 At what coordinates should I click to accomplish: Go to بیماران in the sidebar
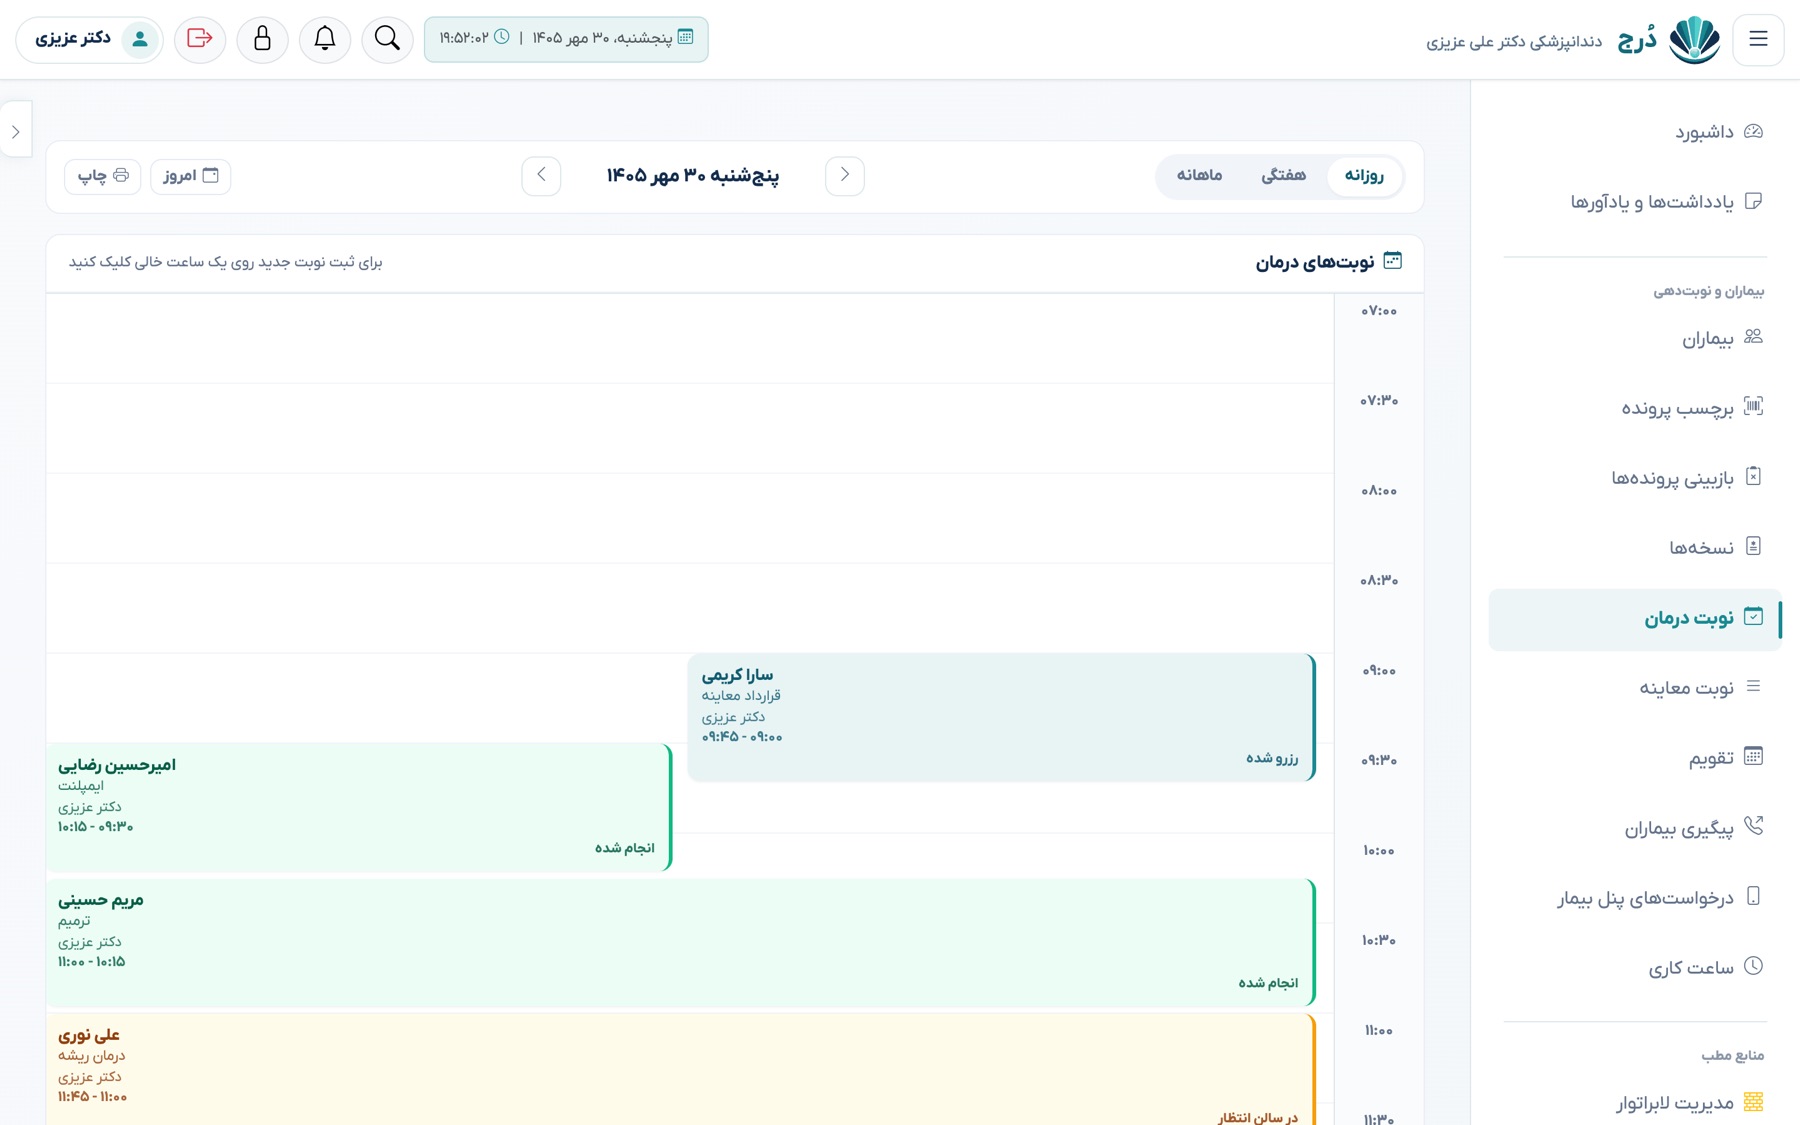pos(1635,339)
